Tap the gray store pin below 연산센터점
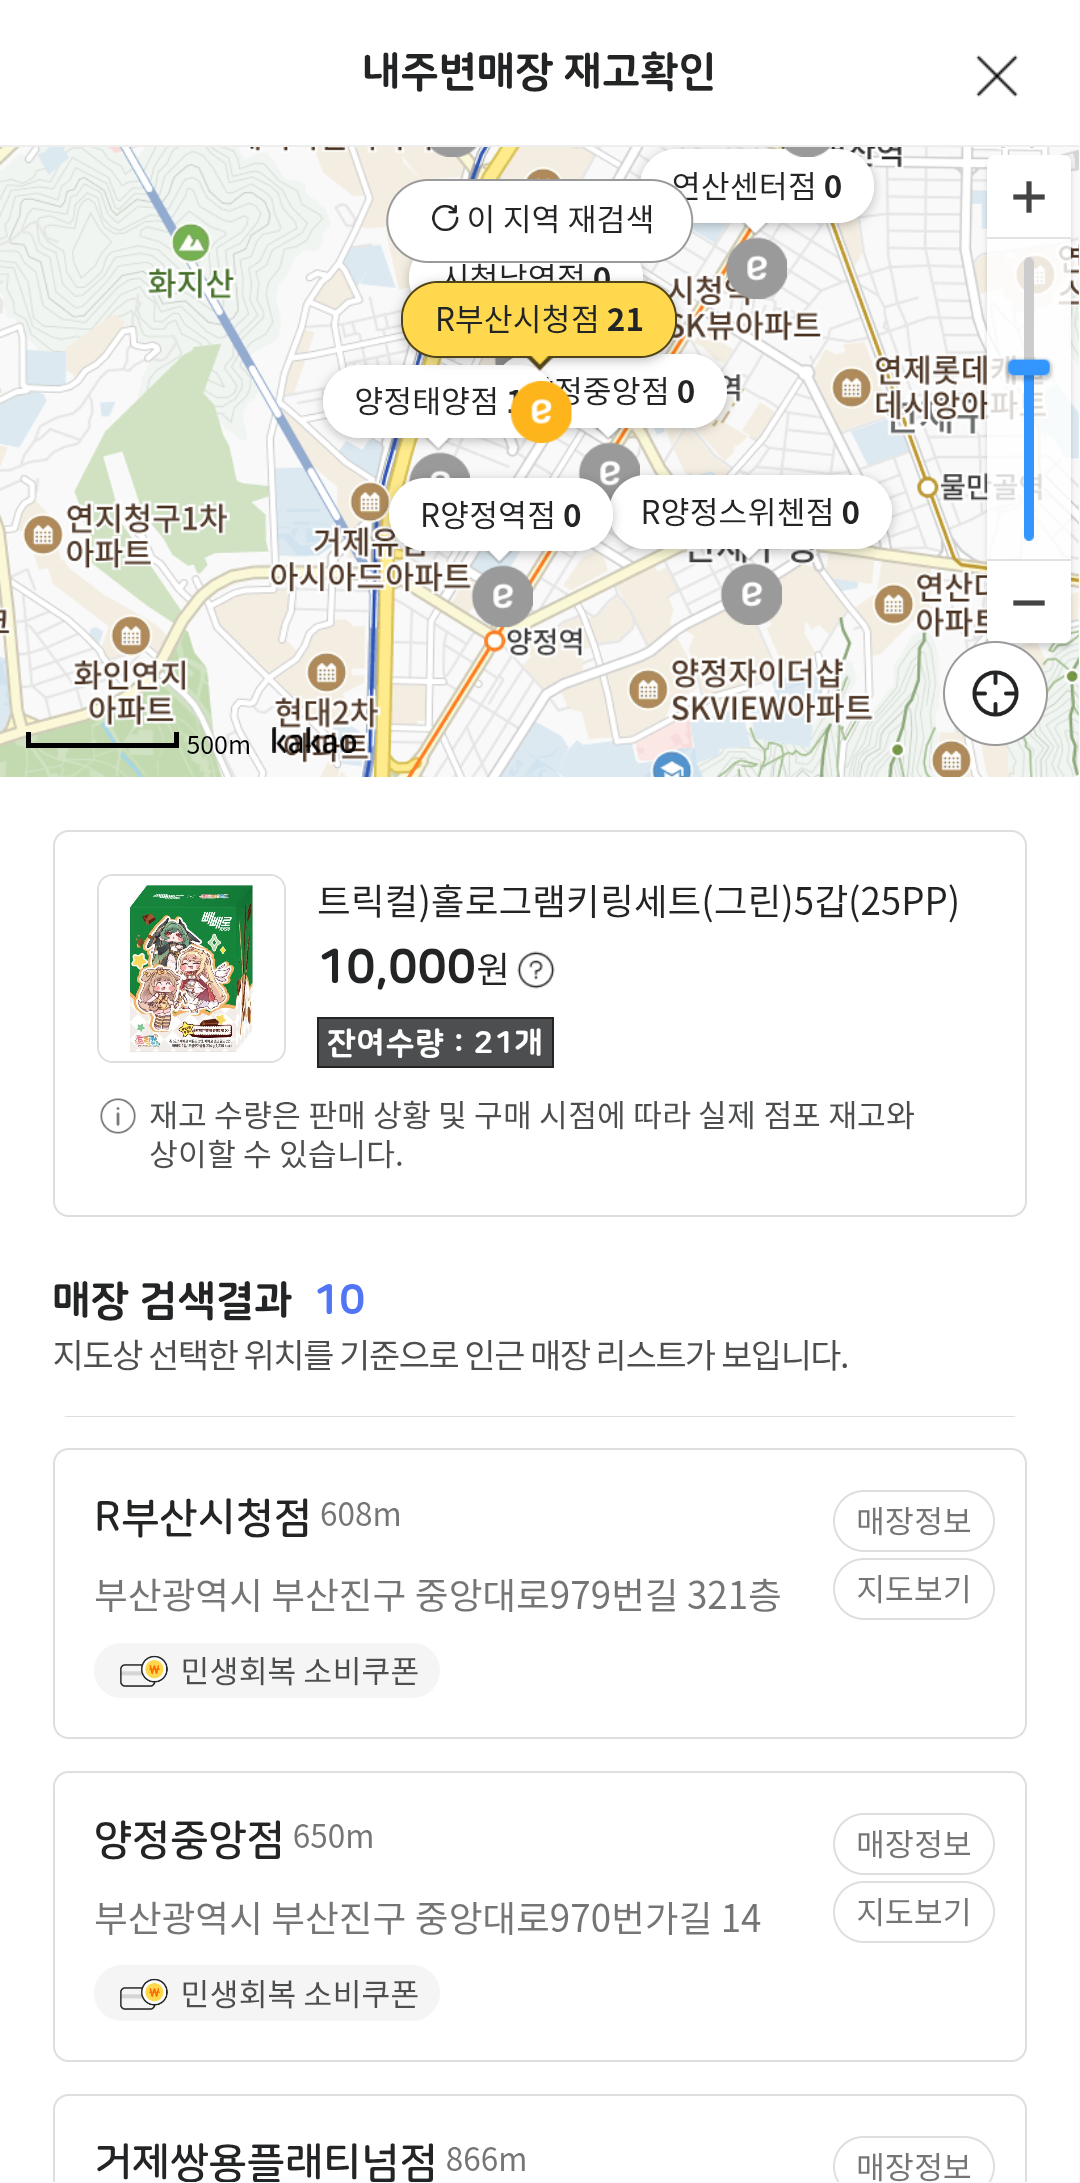Viewport: 1080px width, 2183px height. pos(757,268)
